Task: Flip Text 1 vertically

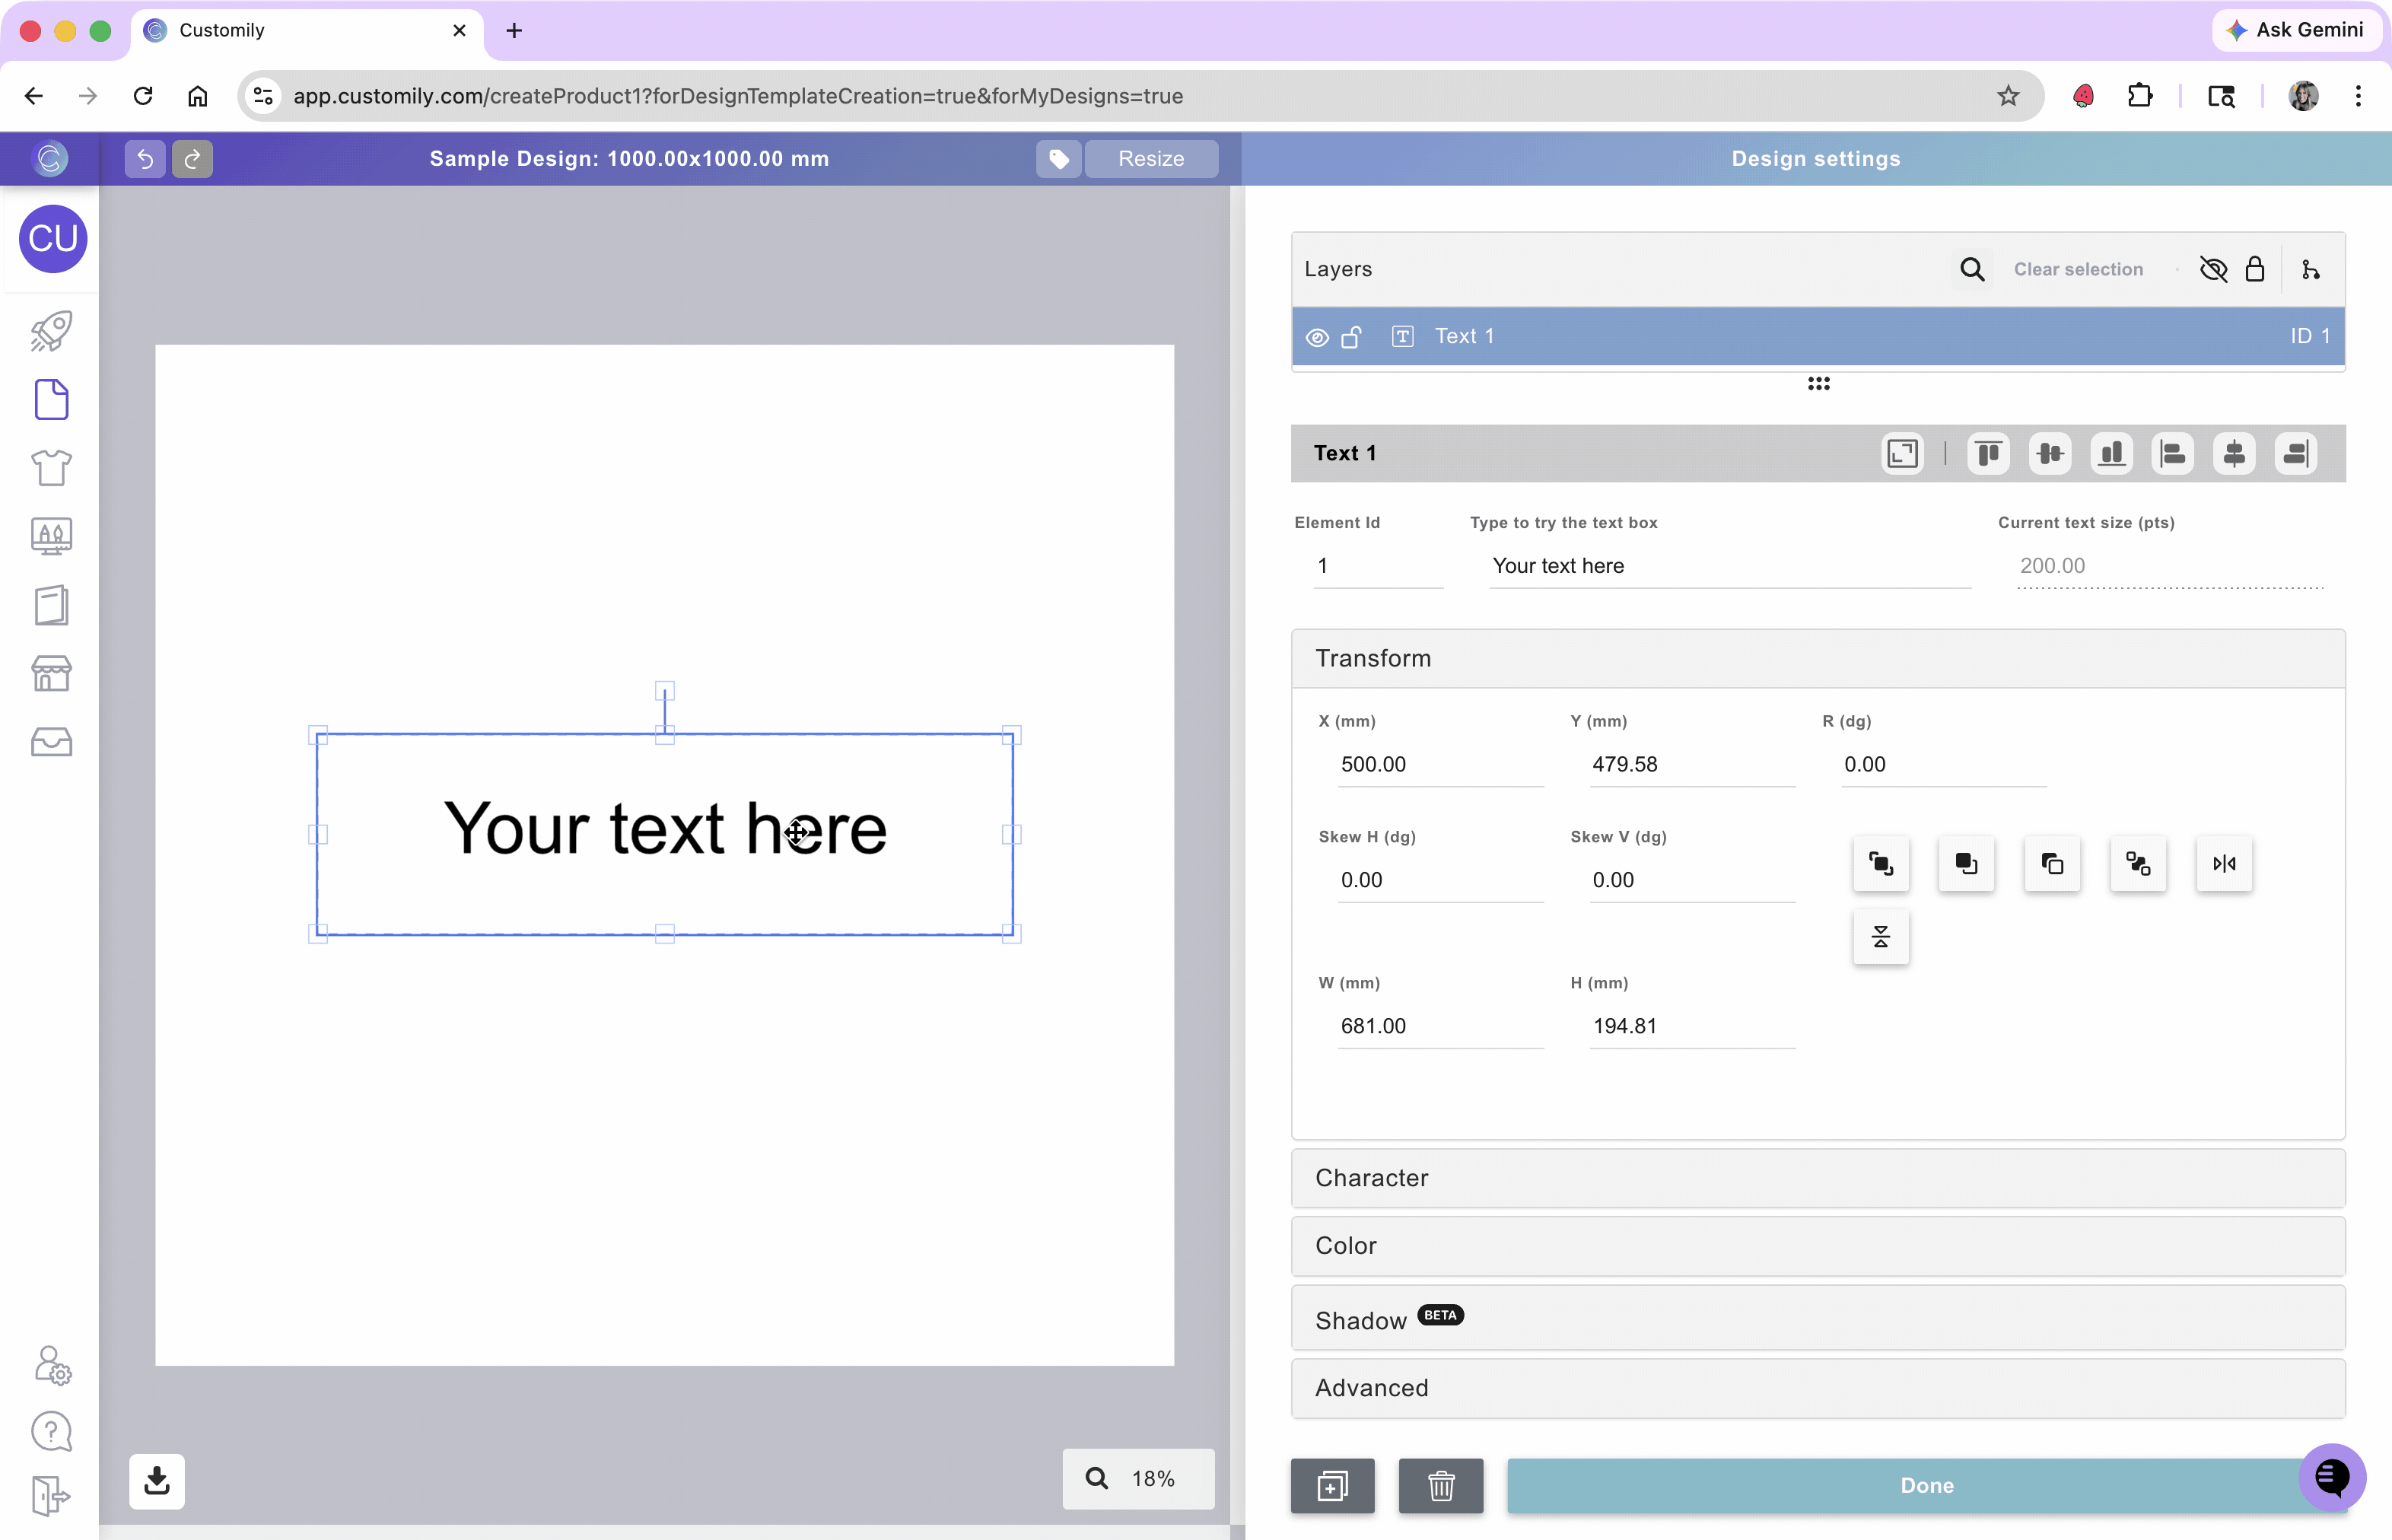Action: (1881, 937)
